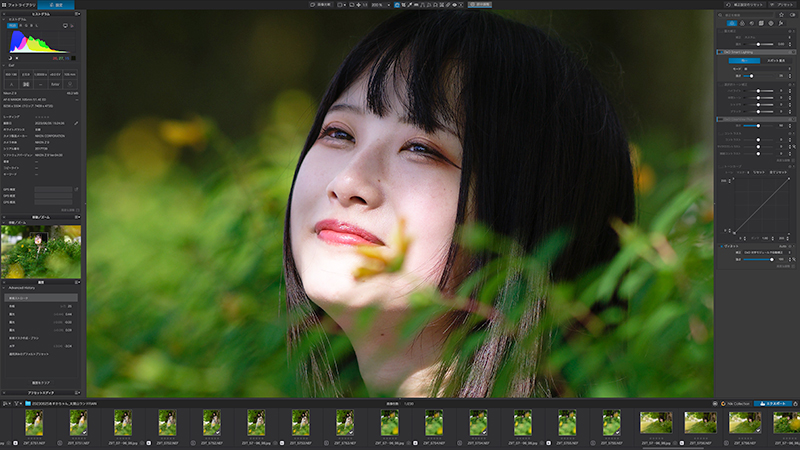800x450 pixels.
Task: Click the blue Export button
Action: (772, 404)
